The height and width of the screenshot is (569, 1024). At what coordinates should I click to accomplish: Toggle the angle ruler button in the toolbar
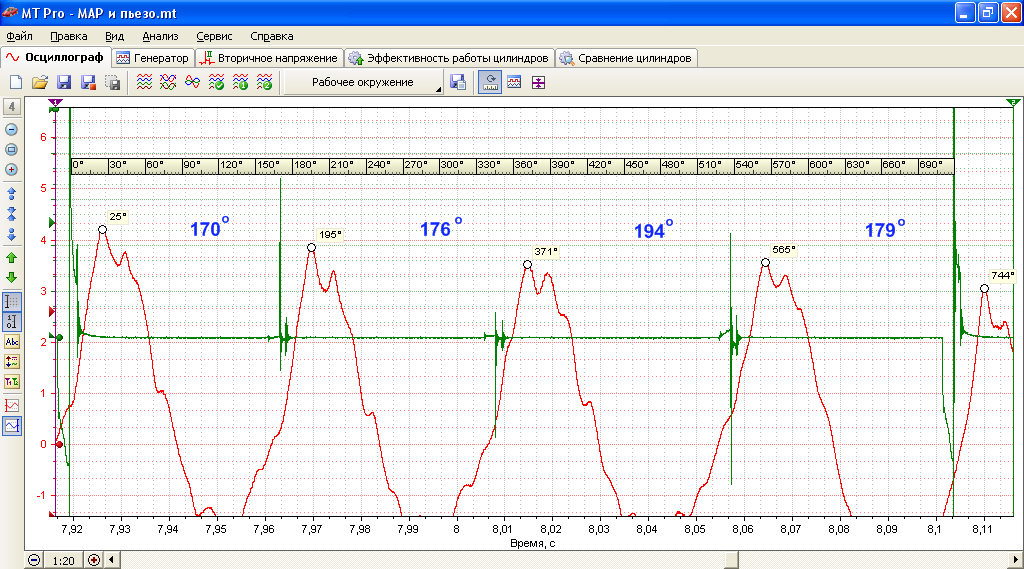[x=490, y=82]
